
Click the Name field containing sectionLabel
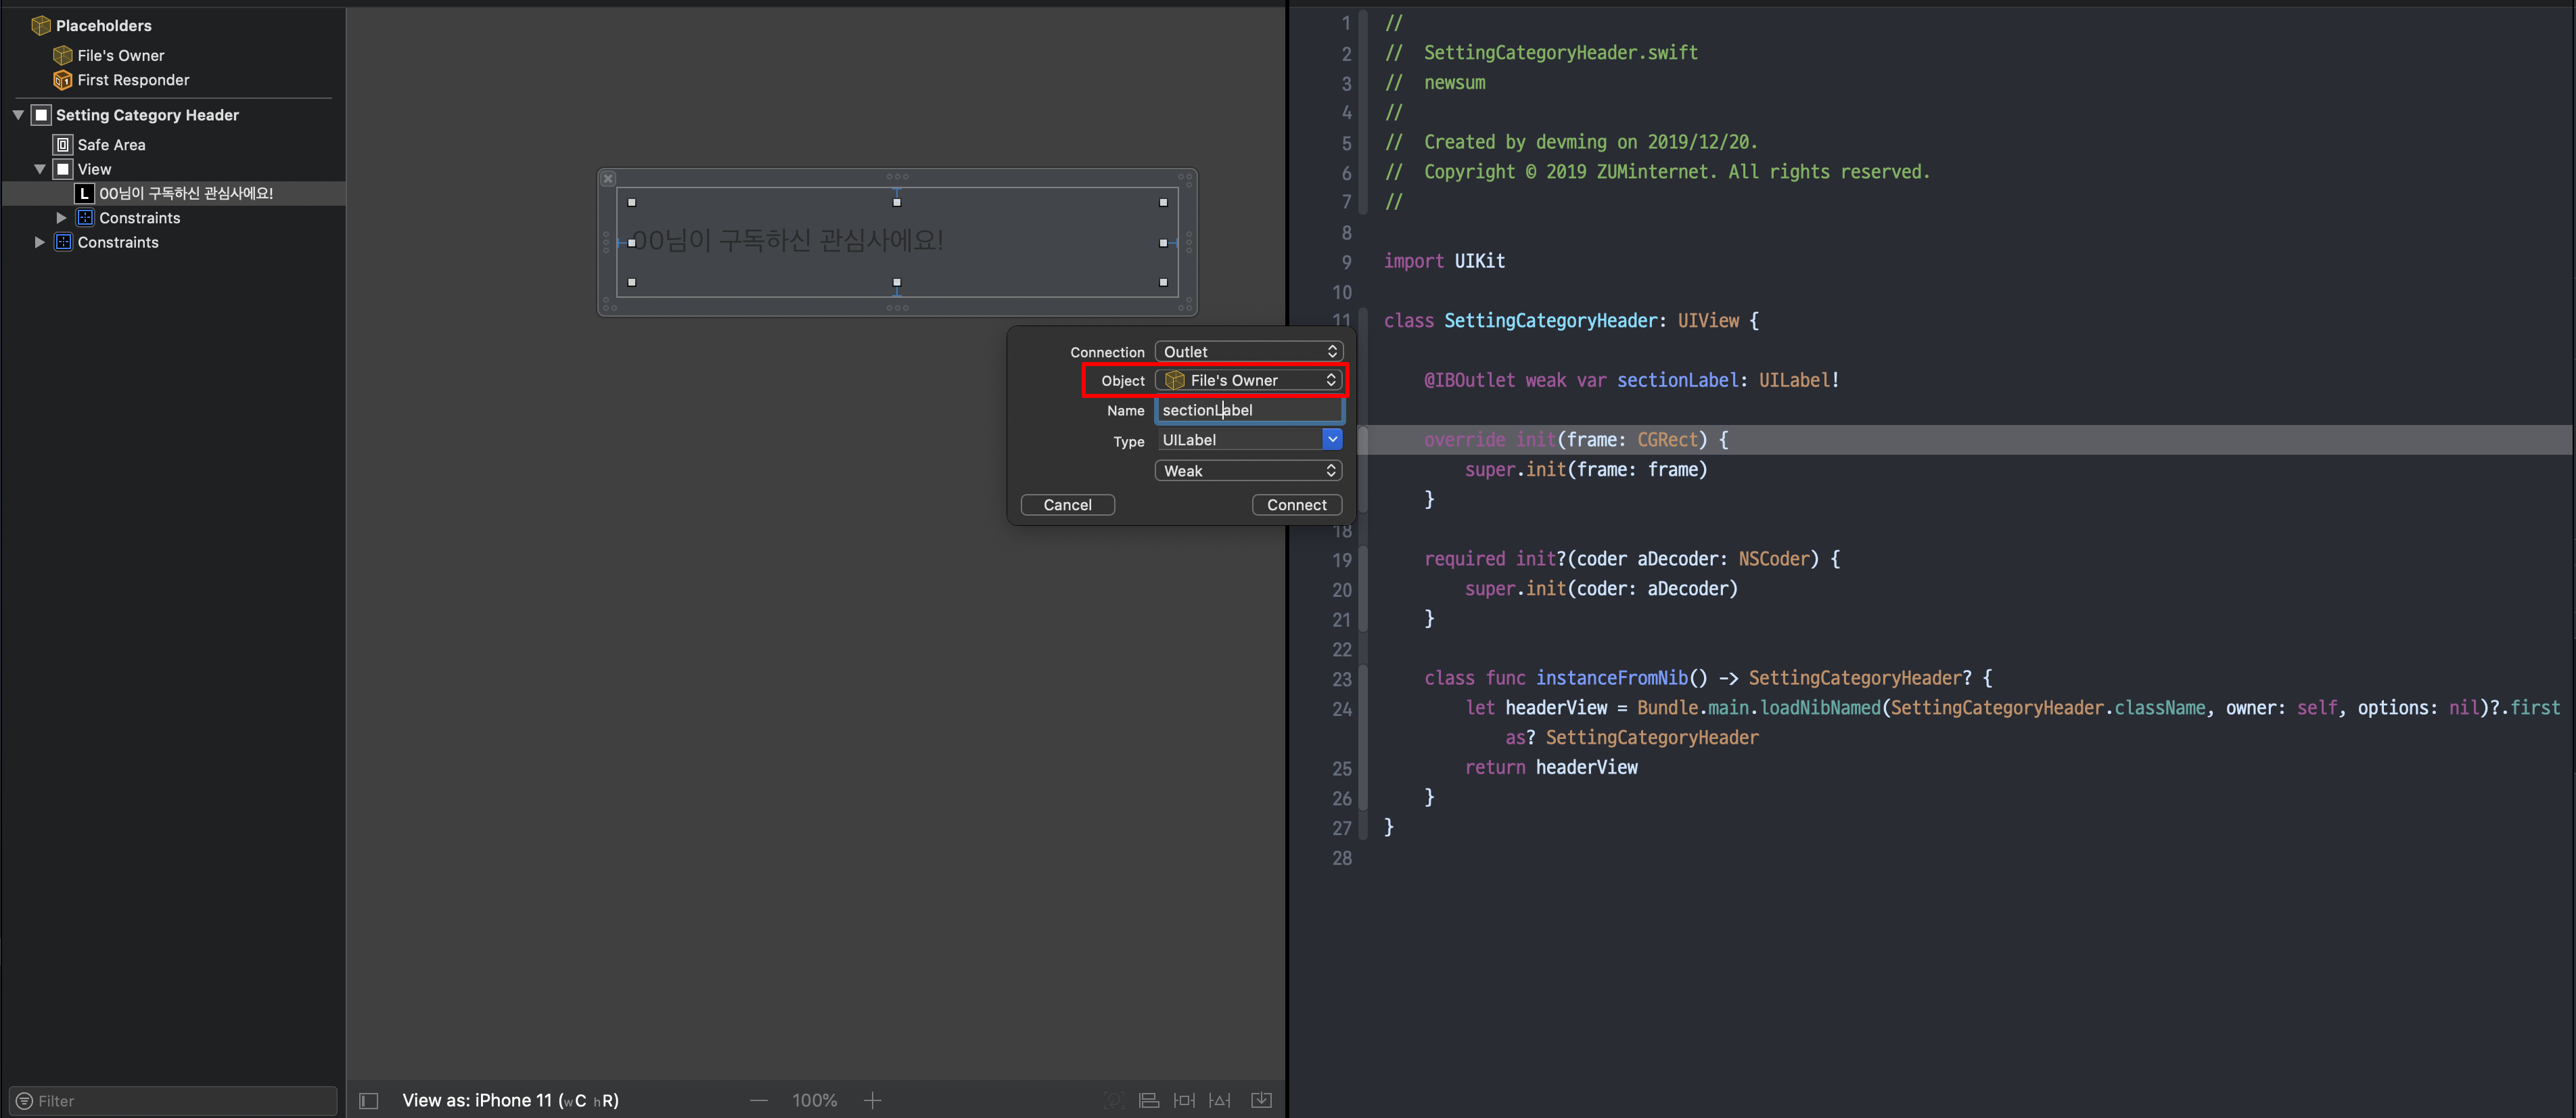coord(1248,410)
